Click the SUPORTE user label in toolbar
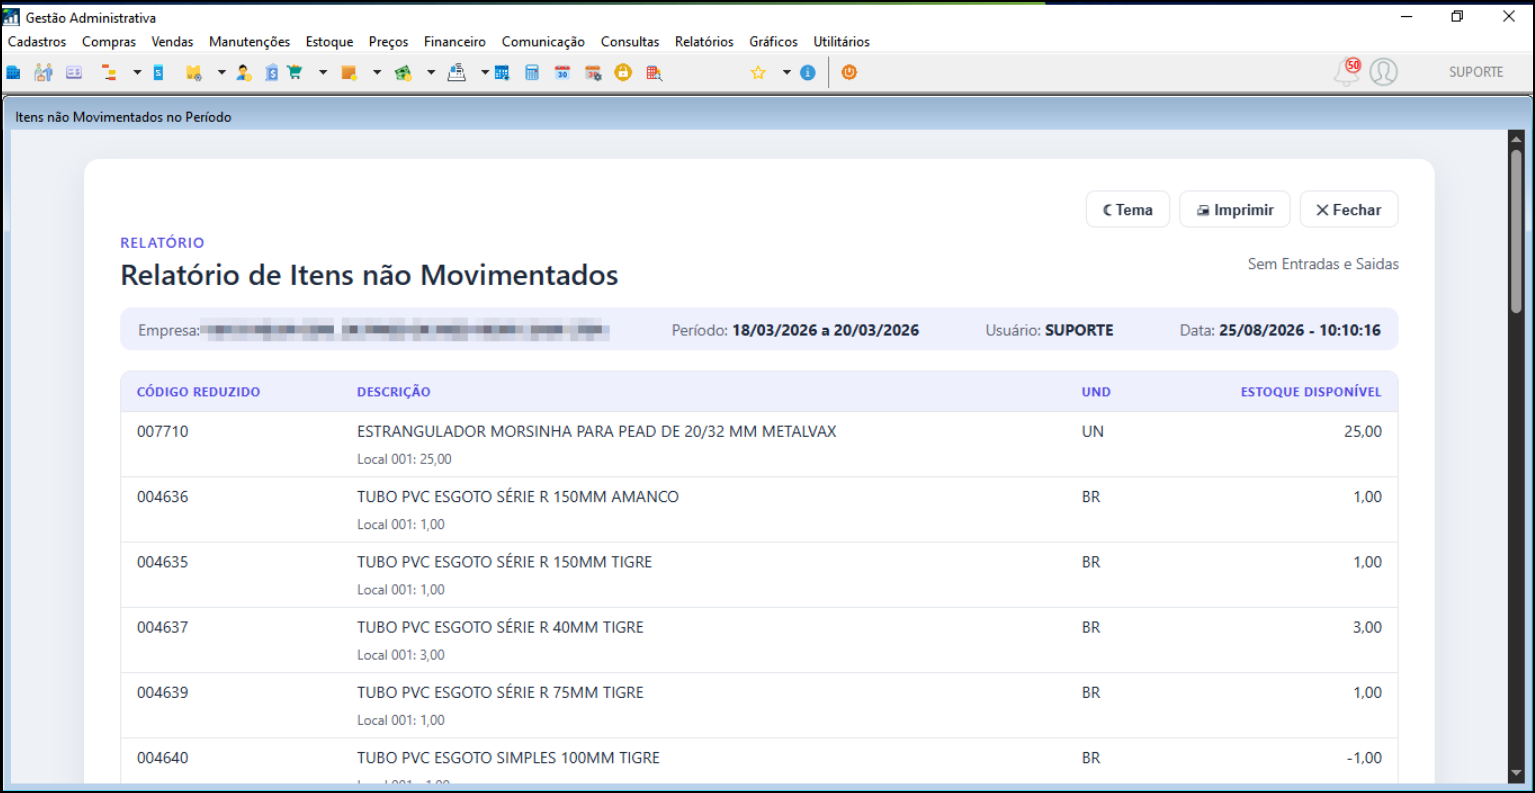1535x793 pixels. tap(1476, 72)
